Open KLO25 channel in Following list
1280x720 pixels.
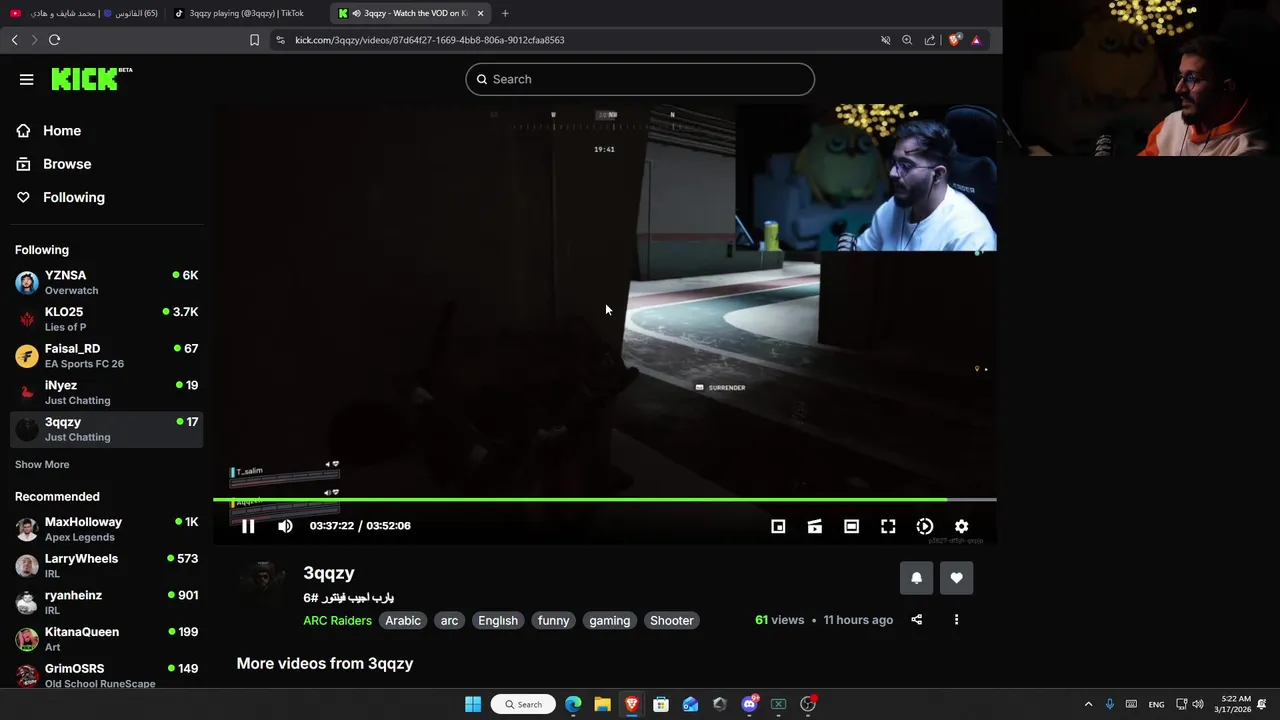(107, 319)
